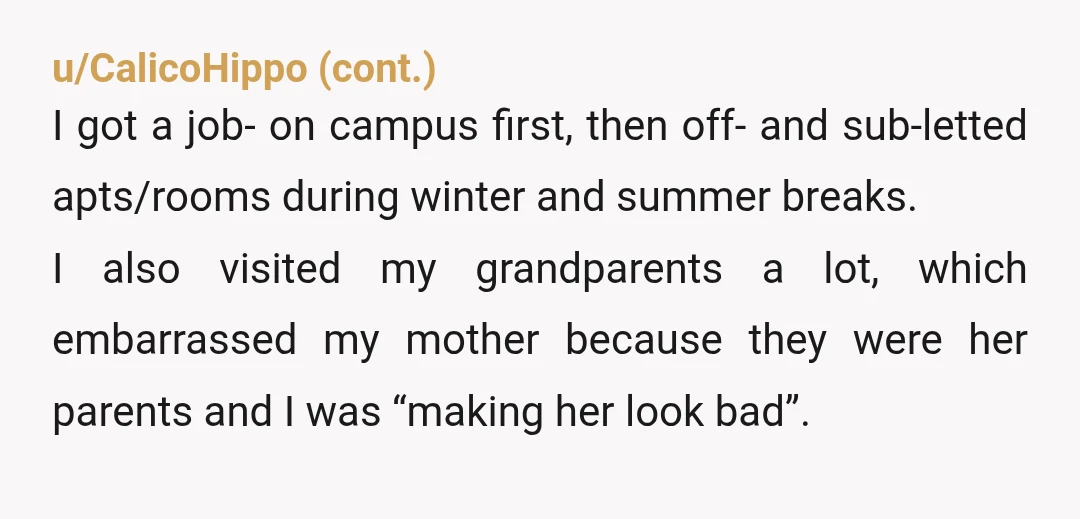Click the word "job-" in first line

point(220,127)
